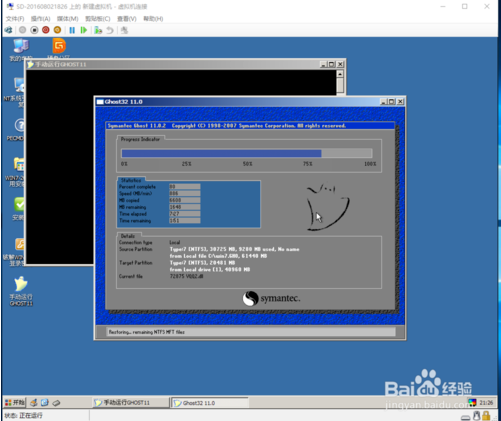Screen dimensions: 501x421
Task: Maximize the Ghost32 11.0 window
Action: tap(392, 102)
